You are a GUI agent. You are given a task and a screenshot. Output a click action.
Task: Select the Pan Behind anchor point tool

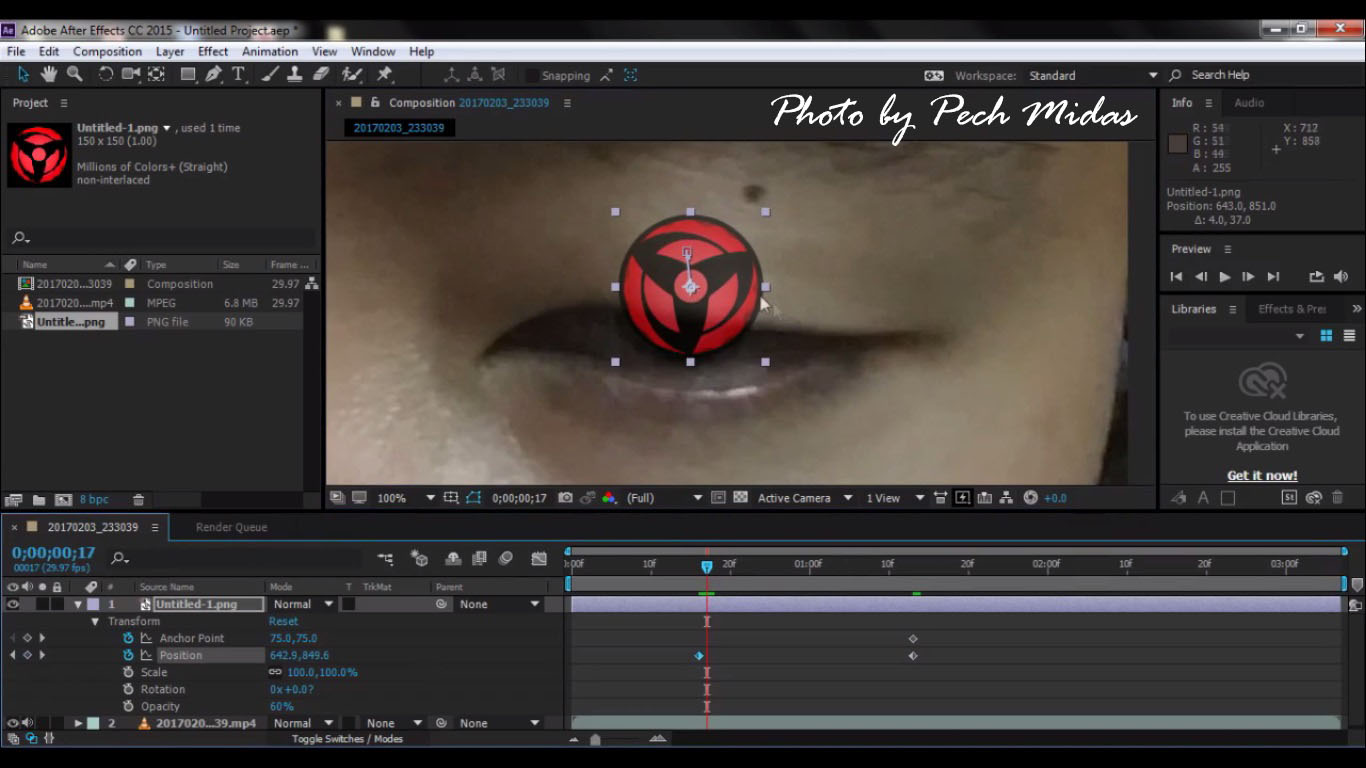coord(156,74)
